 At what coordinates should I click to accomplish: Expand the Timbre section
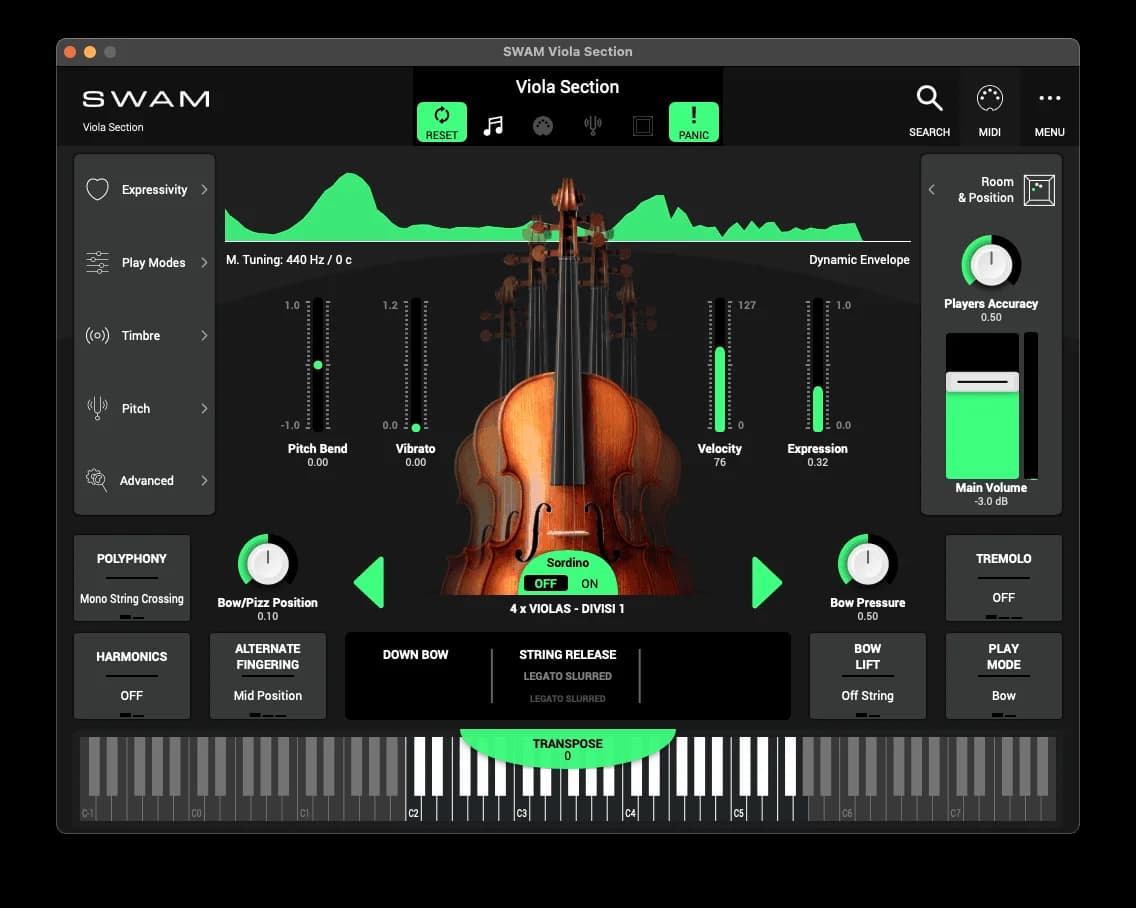[144, 336]
